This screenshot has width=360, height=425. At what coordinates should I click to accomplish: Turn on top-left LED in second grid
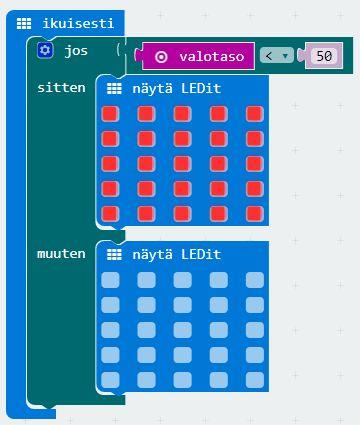tap(110, 280)
